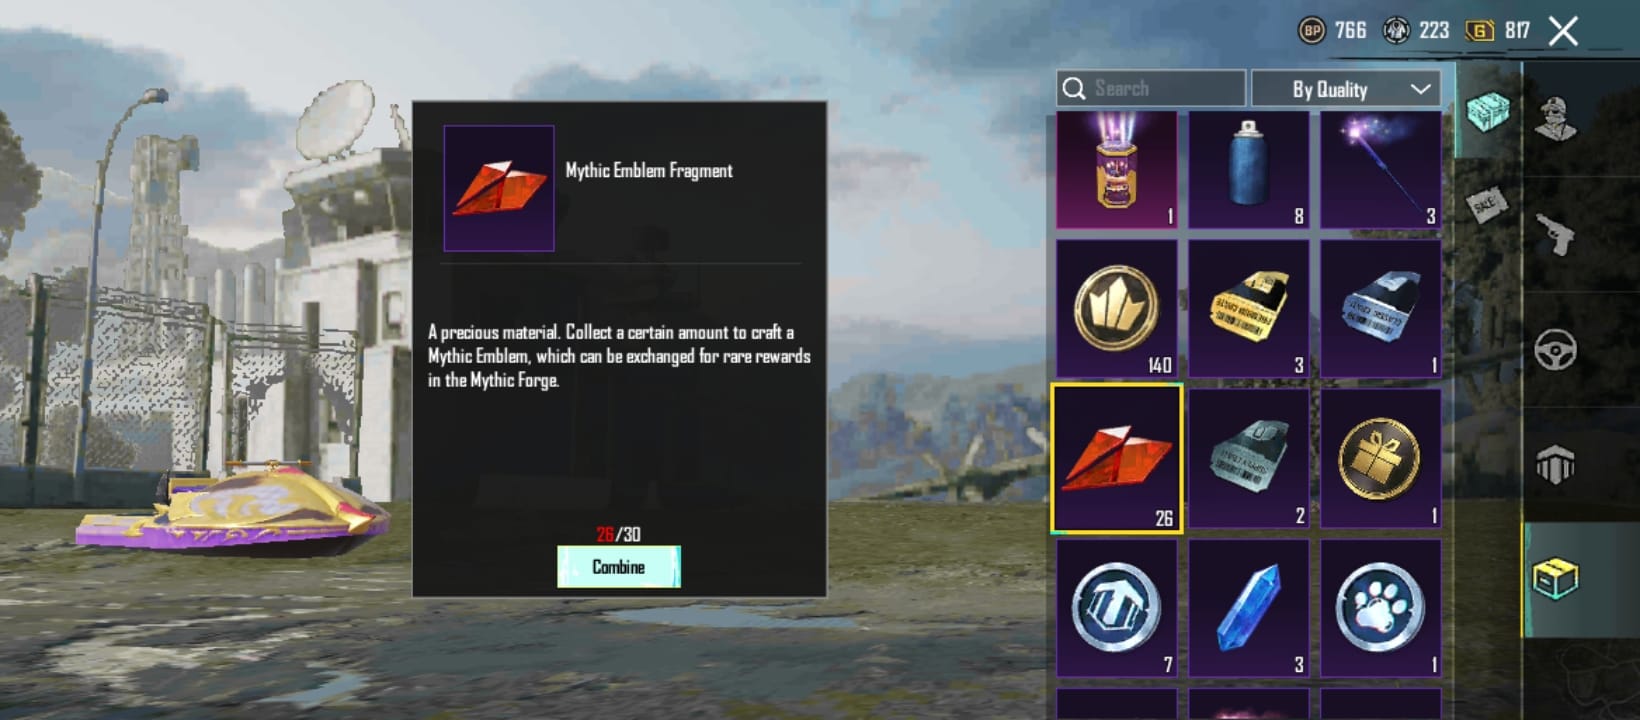
Task: Expand sorting options with chevron arrow
Action: [1420, 89]
